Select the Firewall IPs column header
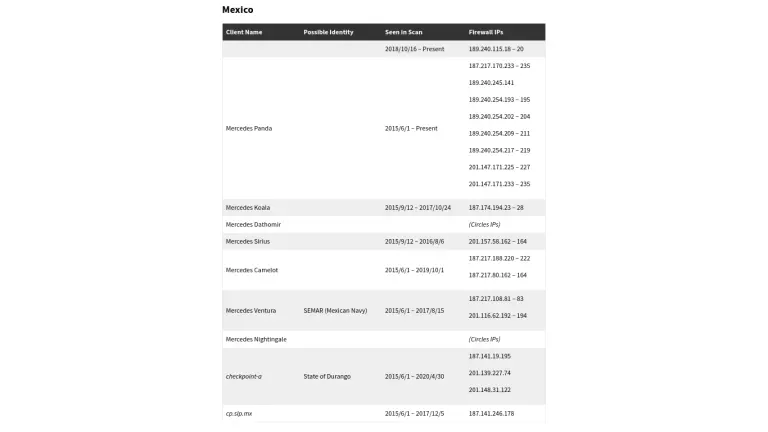 pos(487,32)
